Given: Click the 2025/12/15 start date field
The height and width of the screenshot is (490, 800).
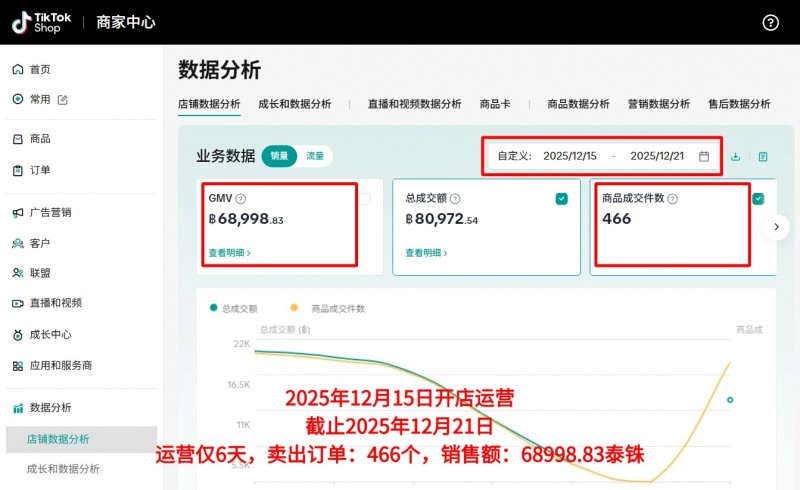Looking at the screenshot, I should pyautogui.click(x=570, y=156).
